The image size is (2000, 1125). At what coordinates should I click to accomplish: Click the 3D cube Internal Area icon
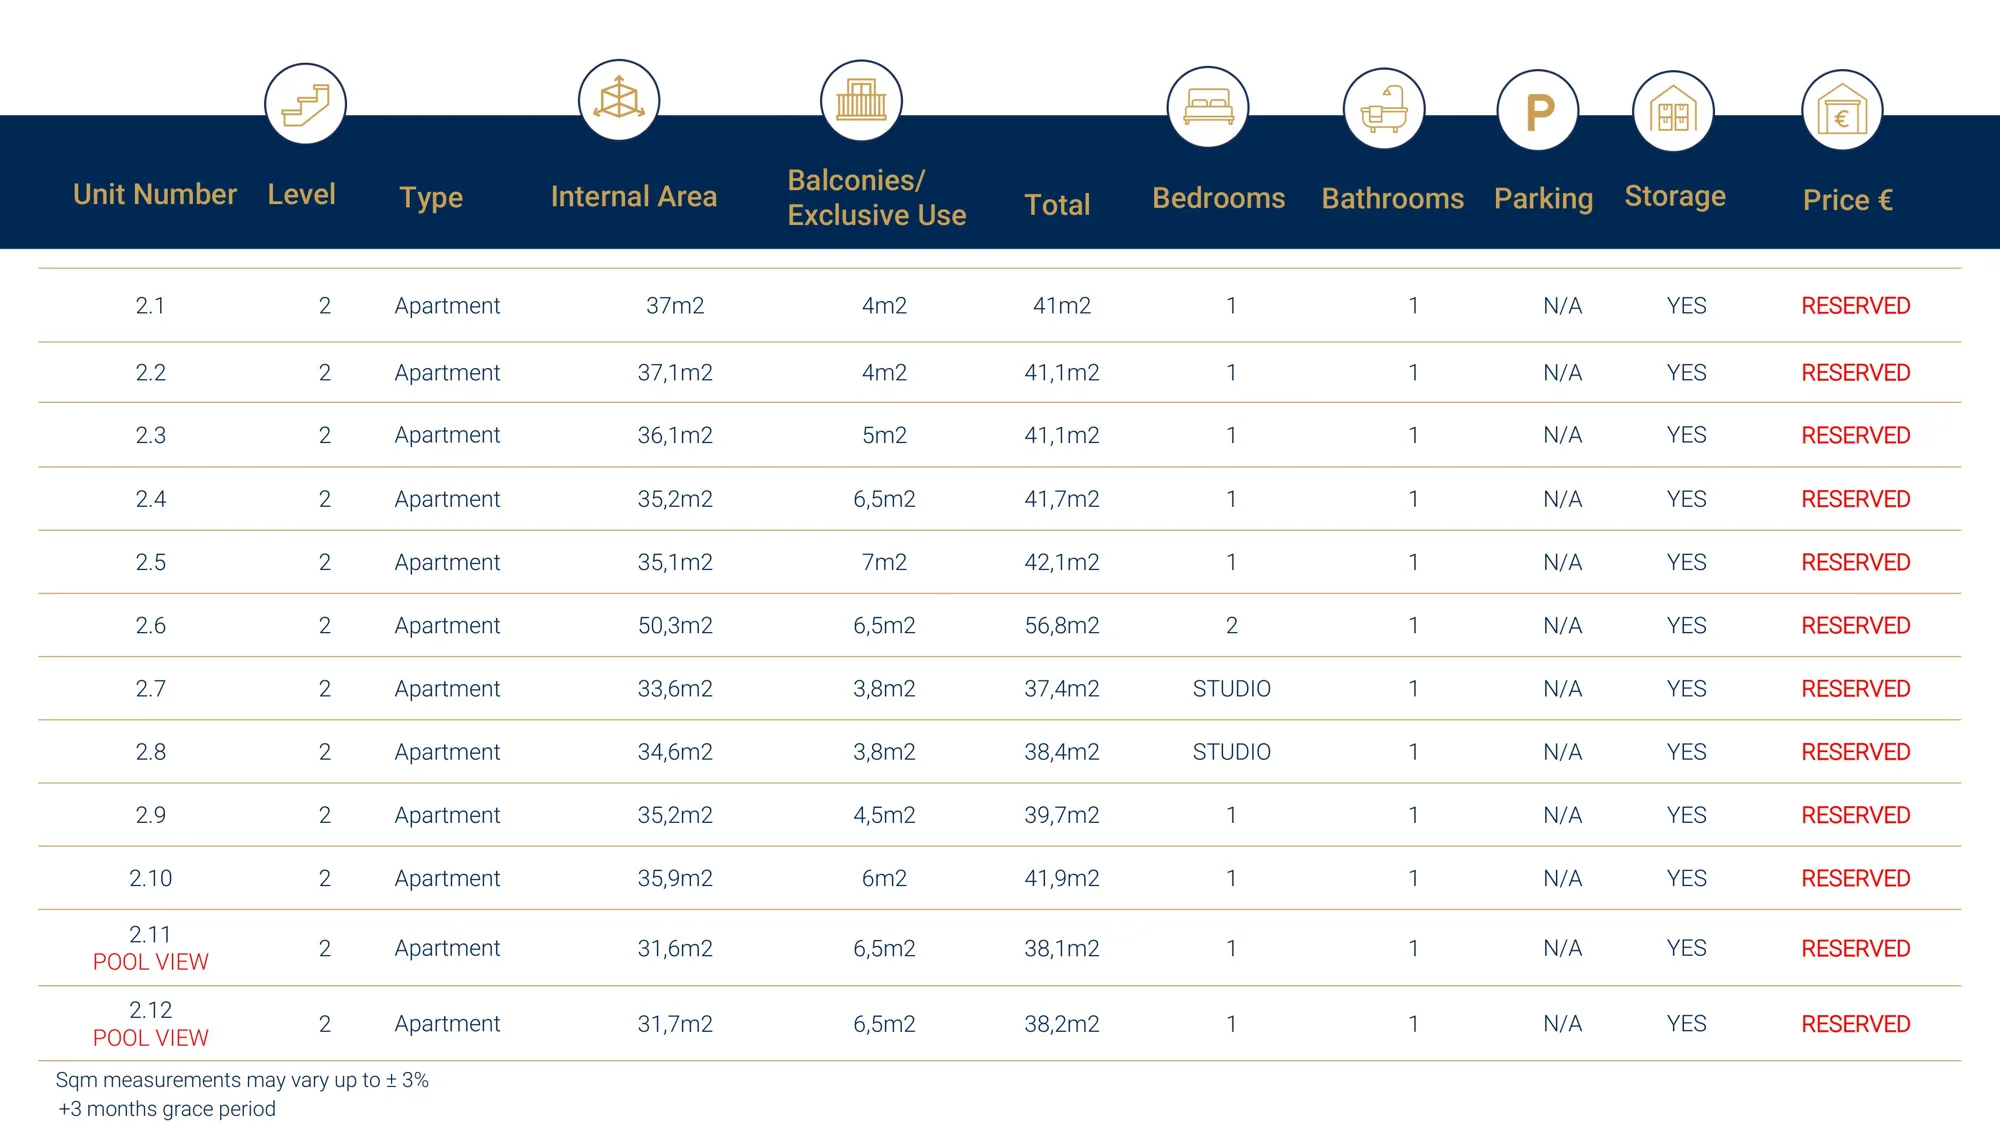click(x=619, y=100)
